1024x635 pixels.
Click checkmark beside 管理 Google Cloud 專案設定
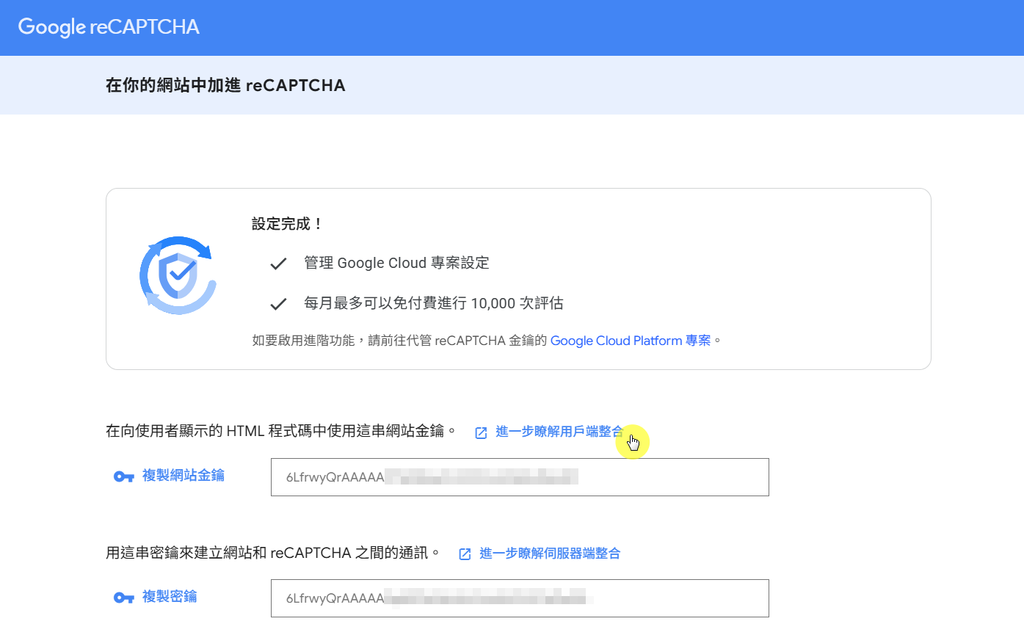278,263
